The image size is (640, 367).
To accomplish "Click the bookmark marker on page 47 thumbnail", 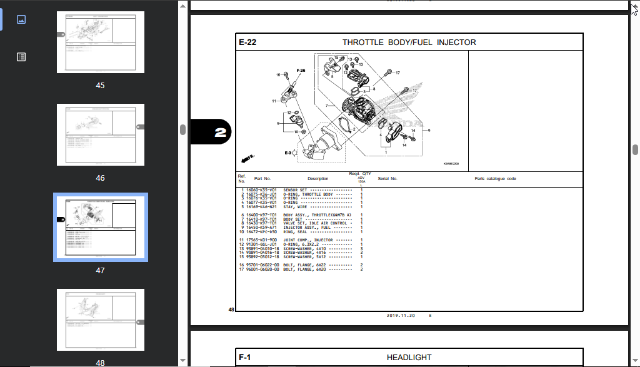I will coord(61,220).
